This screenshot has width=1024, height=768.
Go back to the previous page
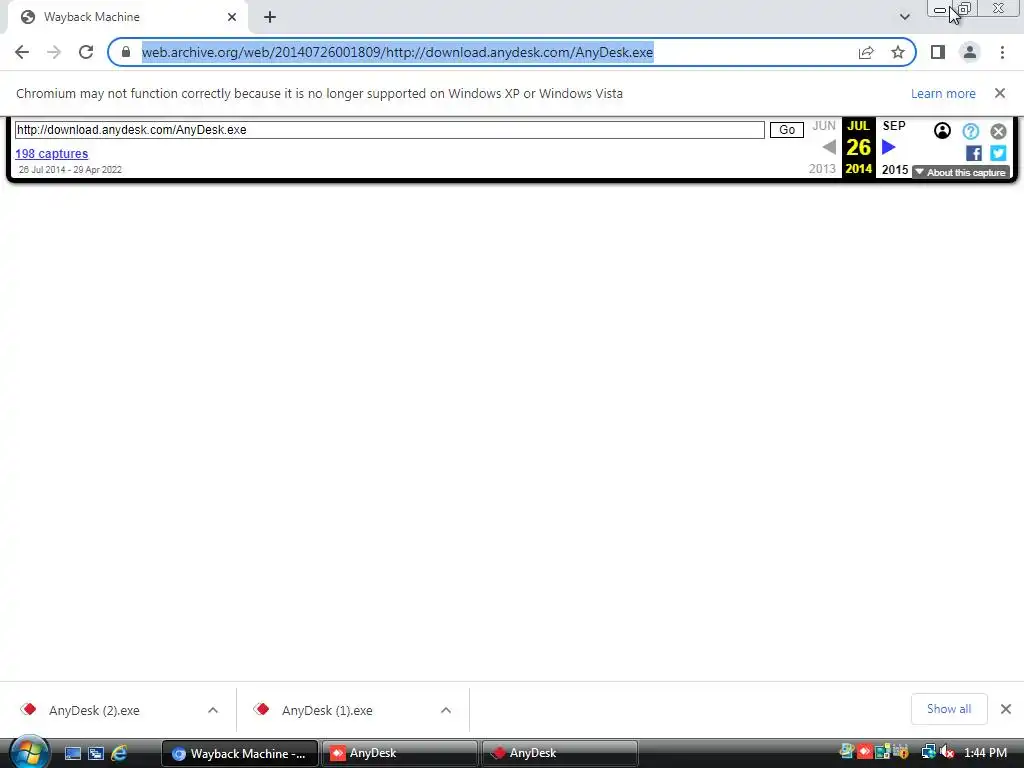22,52
